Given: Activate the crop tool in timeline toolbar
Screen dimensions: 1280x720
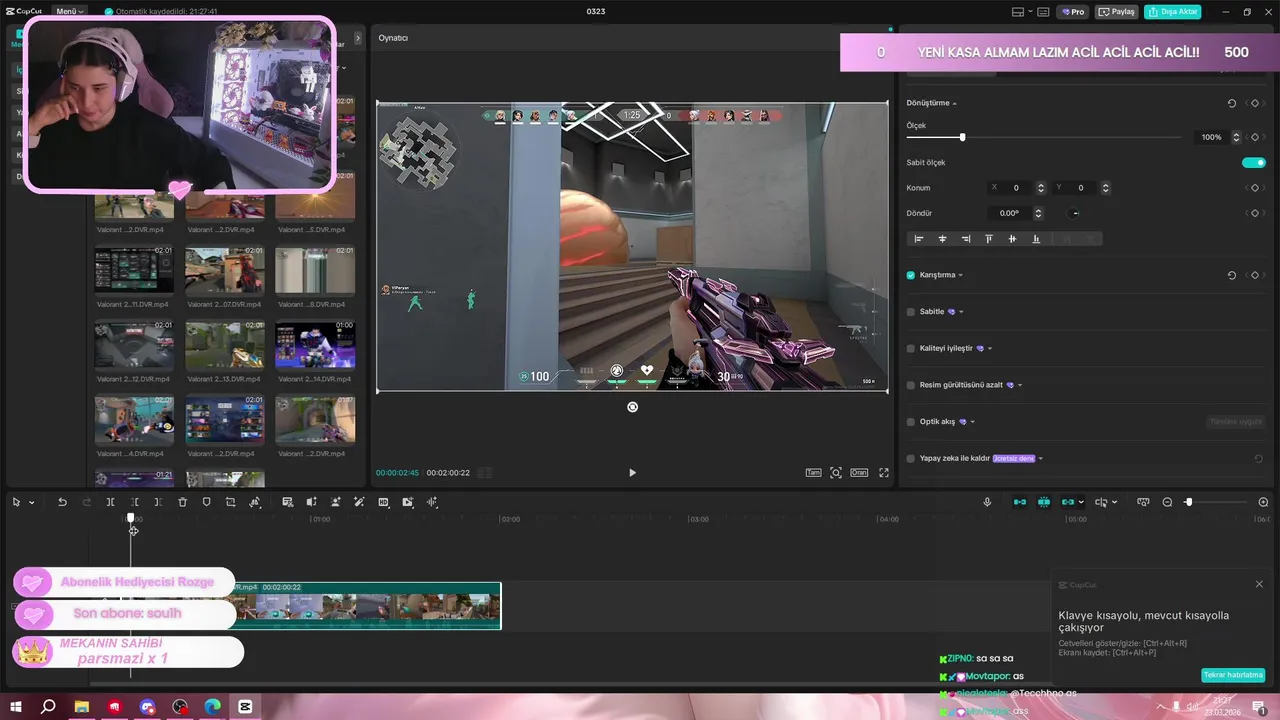Looking at the screenshot, I should pyautogui.click(x=230, y=502).
